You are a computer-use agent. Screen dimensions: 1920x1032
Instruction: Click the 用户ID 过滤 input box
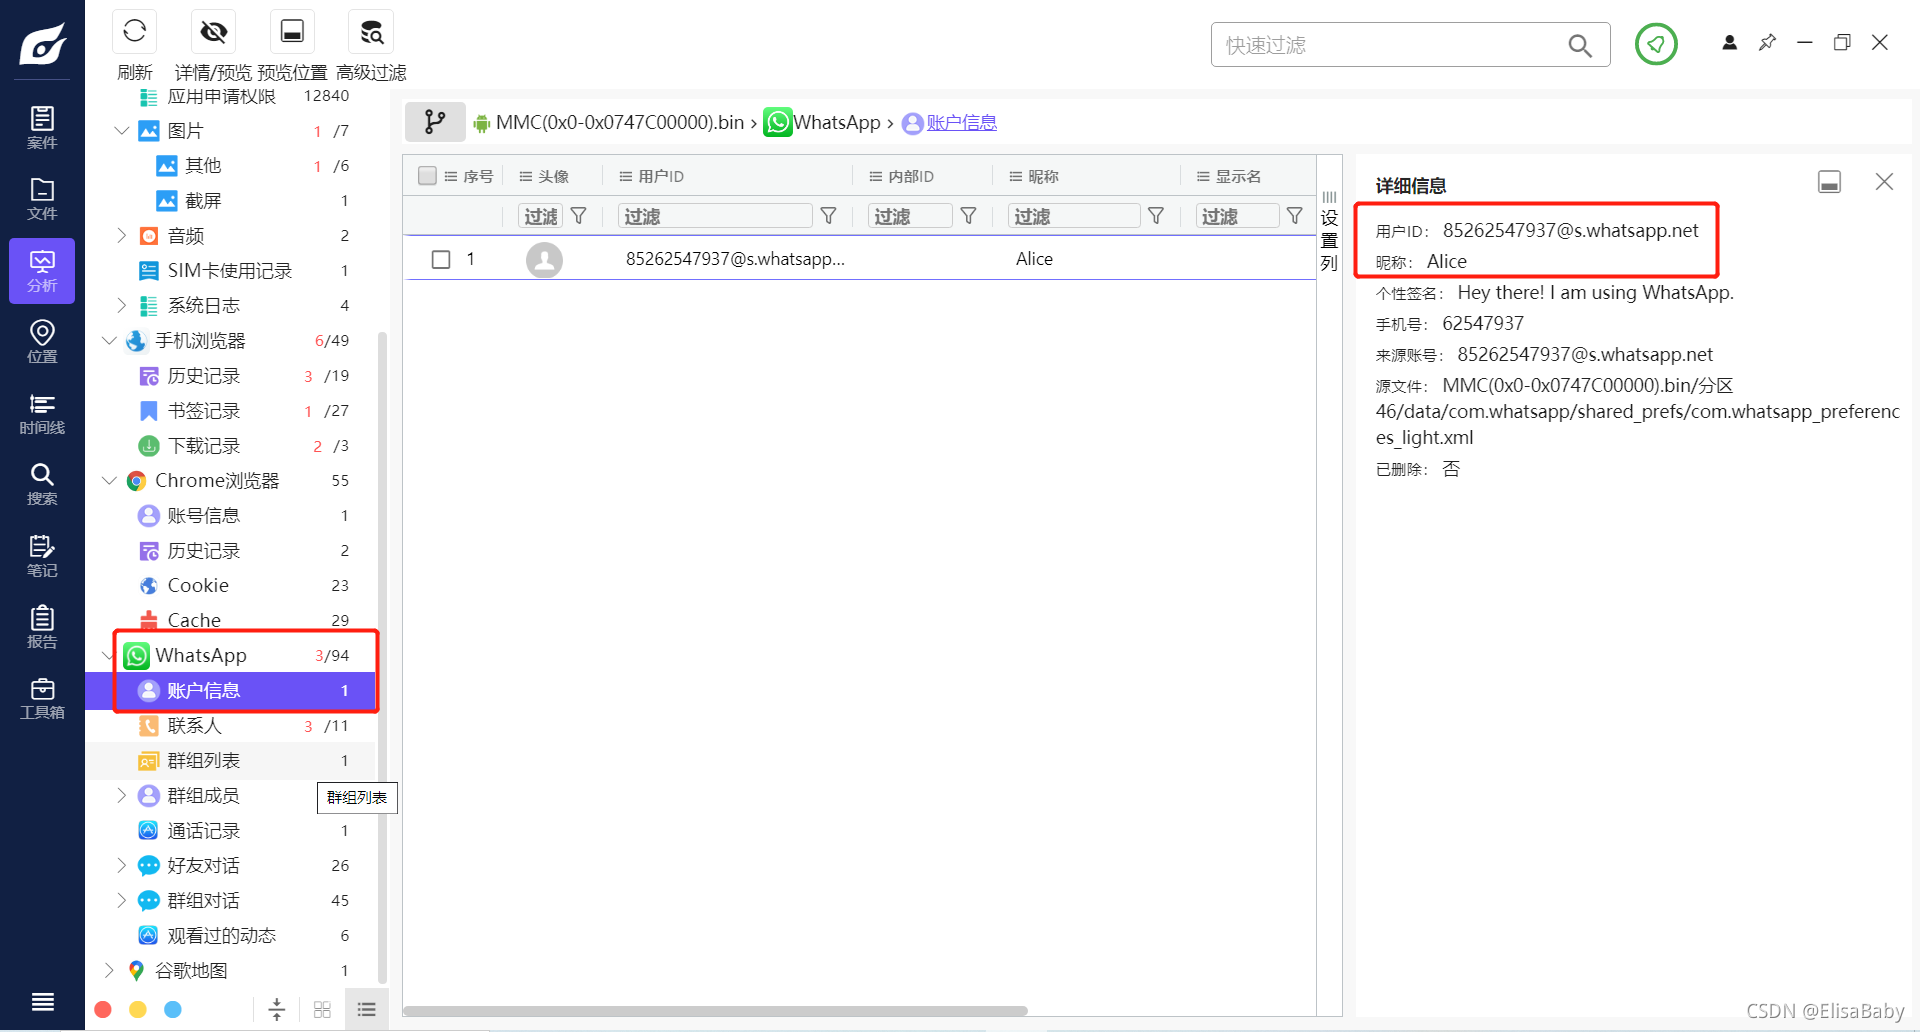[x=714, y=216]
